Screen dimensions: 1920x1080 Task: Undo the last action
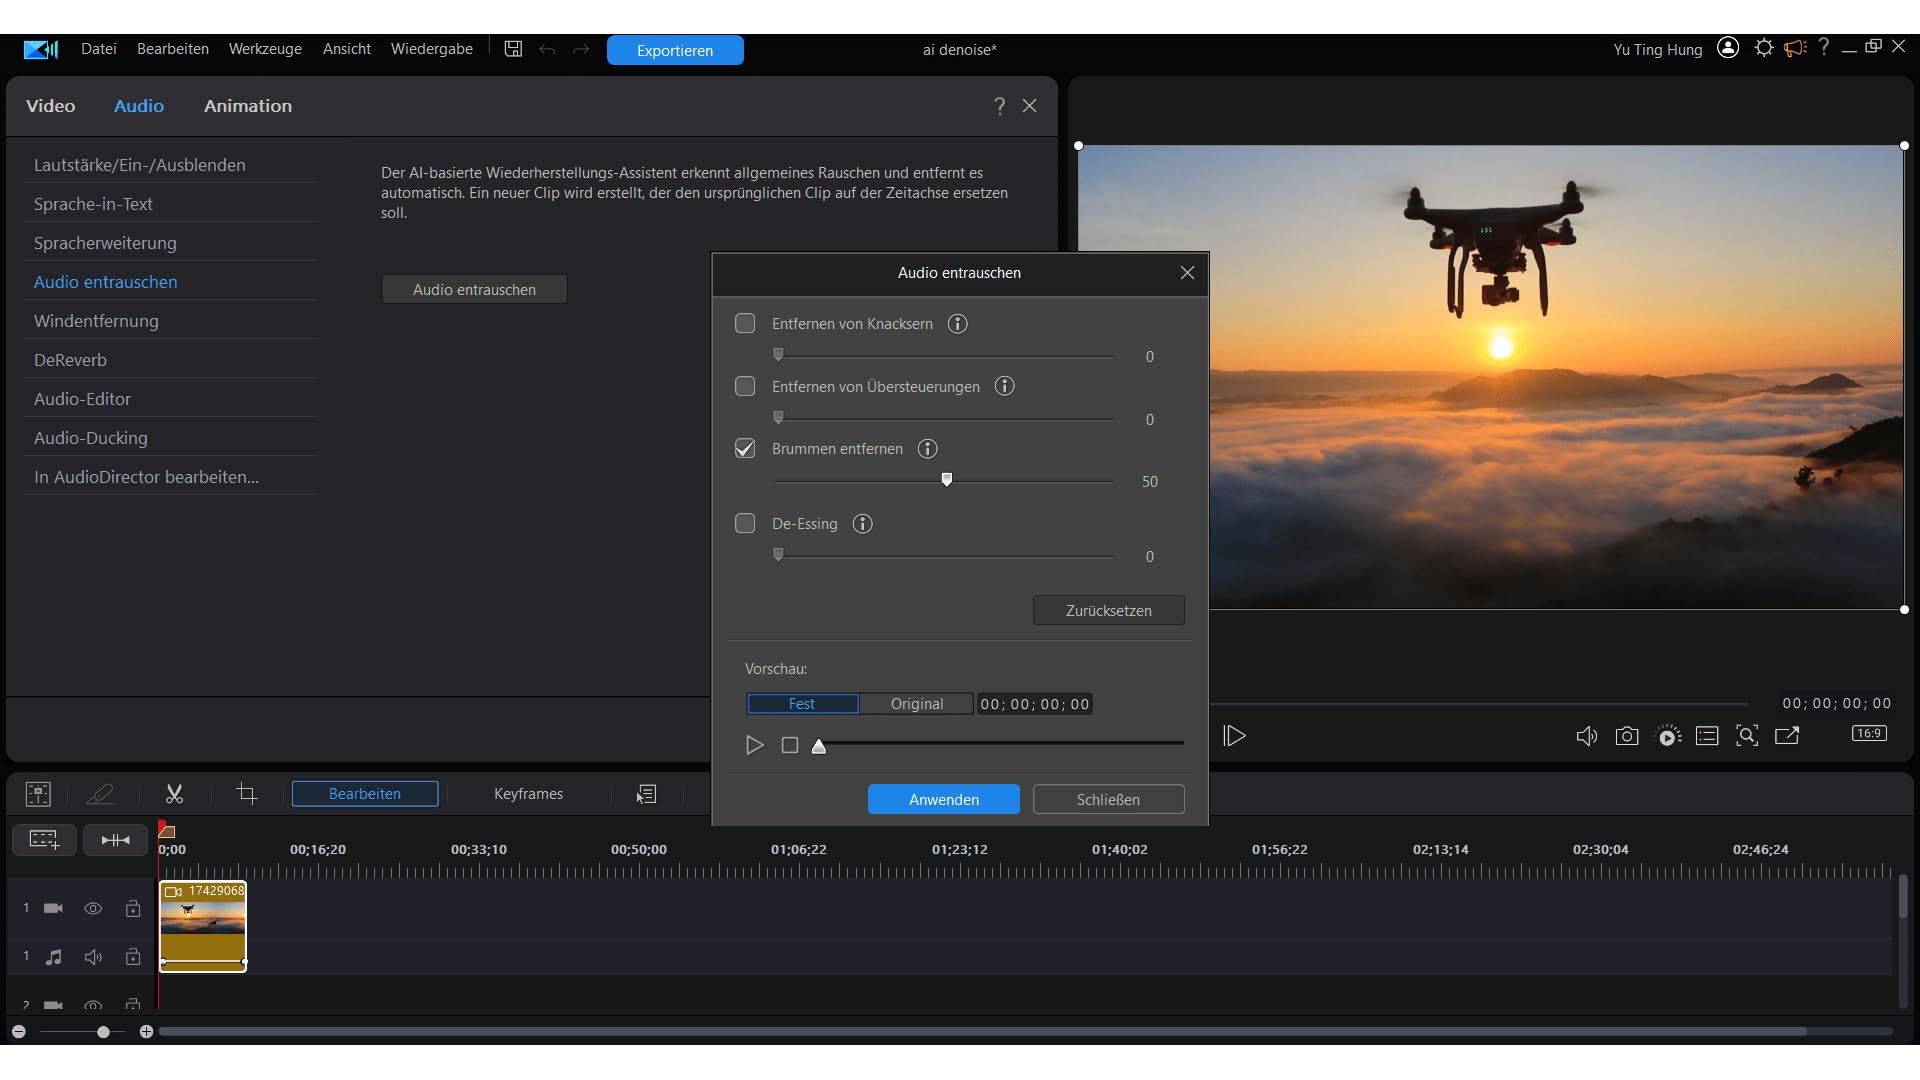[x=547, y=49]
